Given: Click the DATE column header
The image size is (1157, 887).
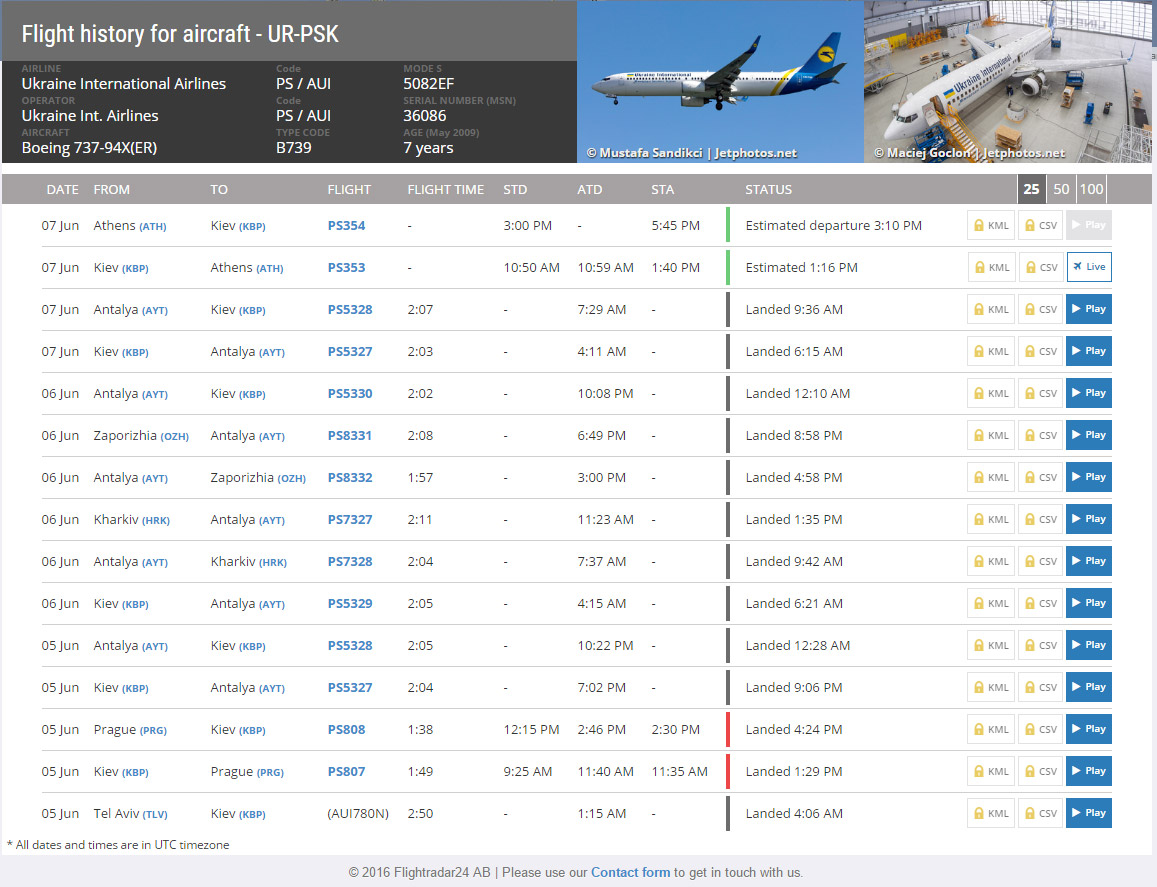Looking at the screenshot, I should (62, 190).
